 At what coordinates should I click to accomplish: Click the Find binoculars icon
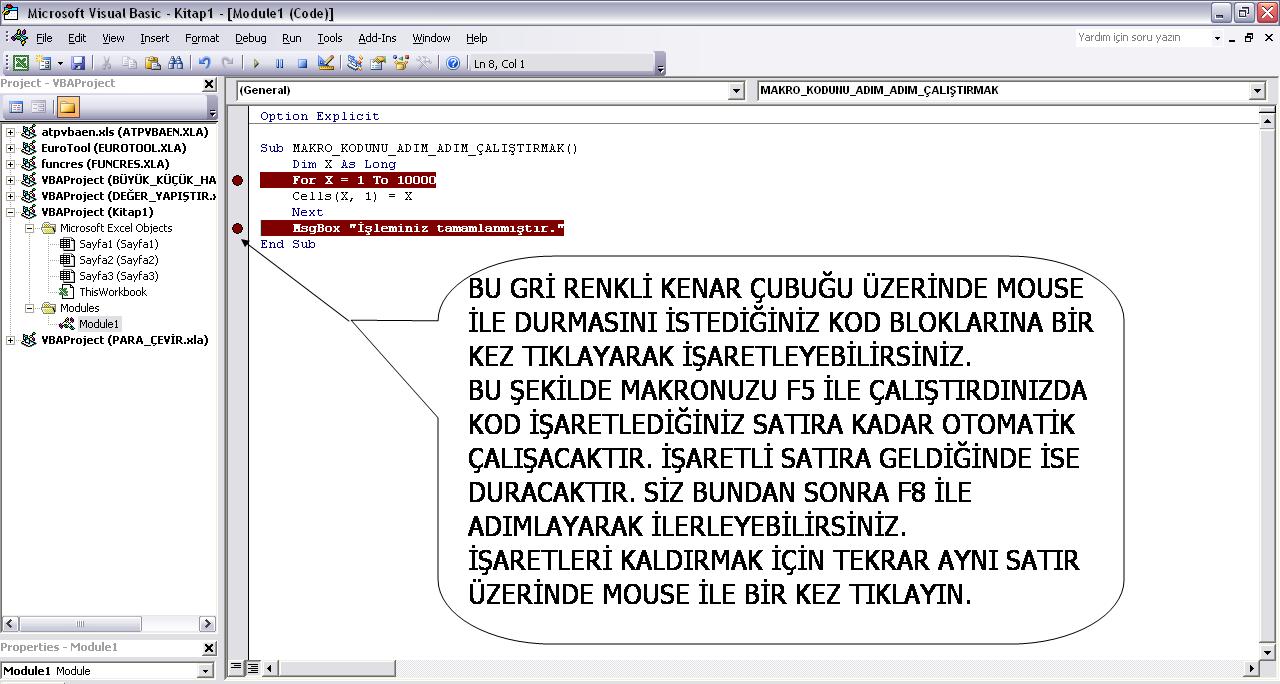[x=176, y=63]
